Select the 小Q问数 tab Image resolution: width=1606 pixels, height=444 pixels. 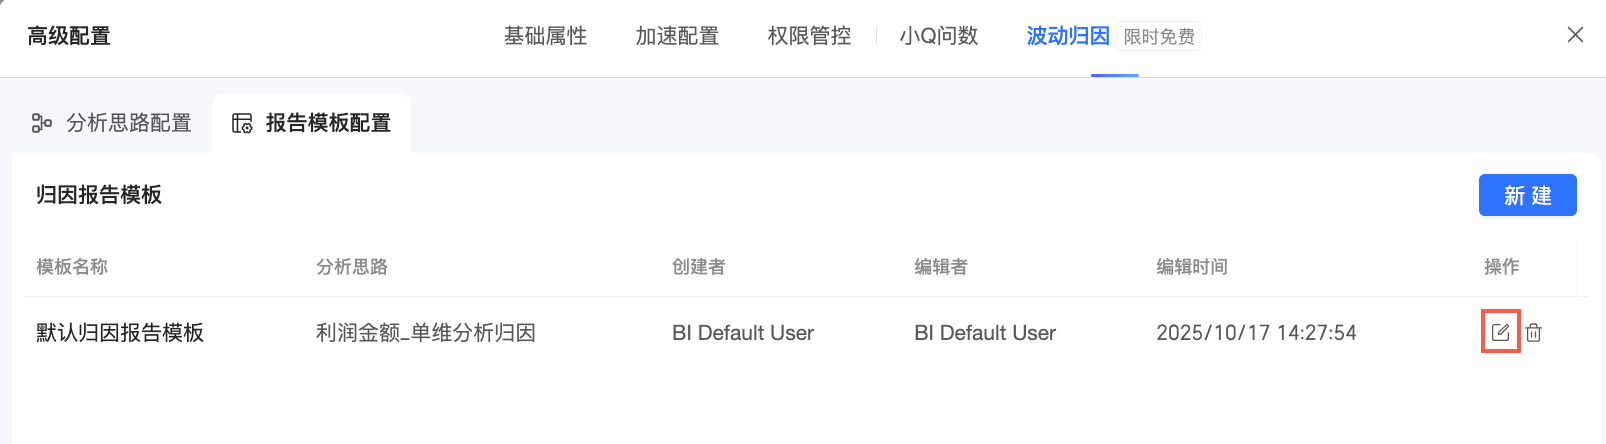click(x=938, y=36)
